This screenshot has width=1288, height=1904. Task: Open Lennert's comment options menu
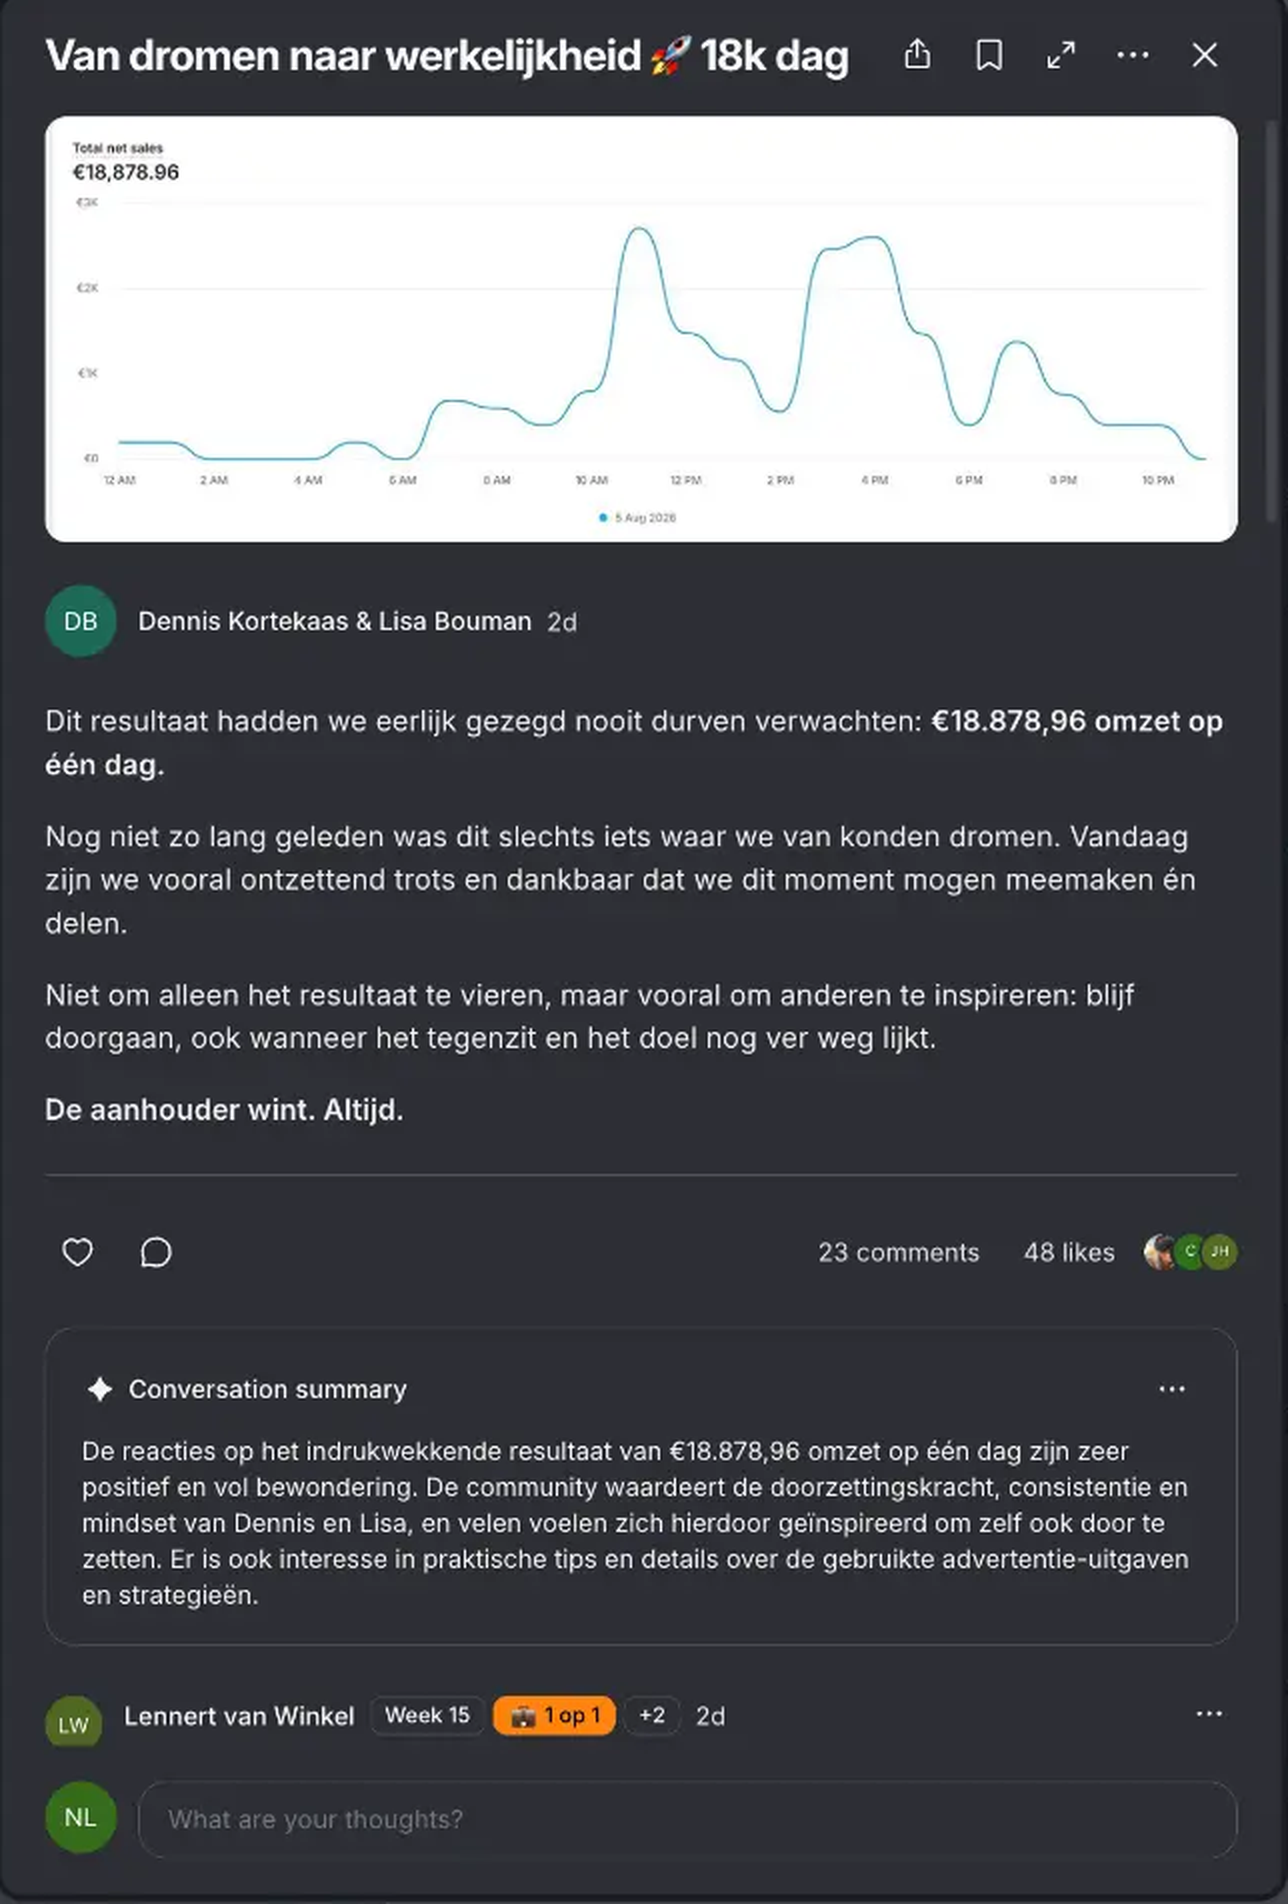(x=1209, y=1714)
